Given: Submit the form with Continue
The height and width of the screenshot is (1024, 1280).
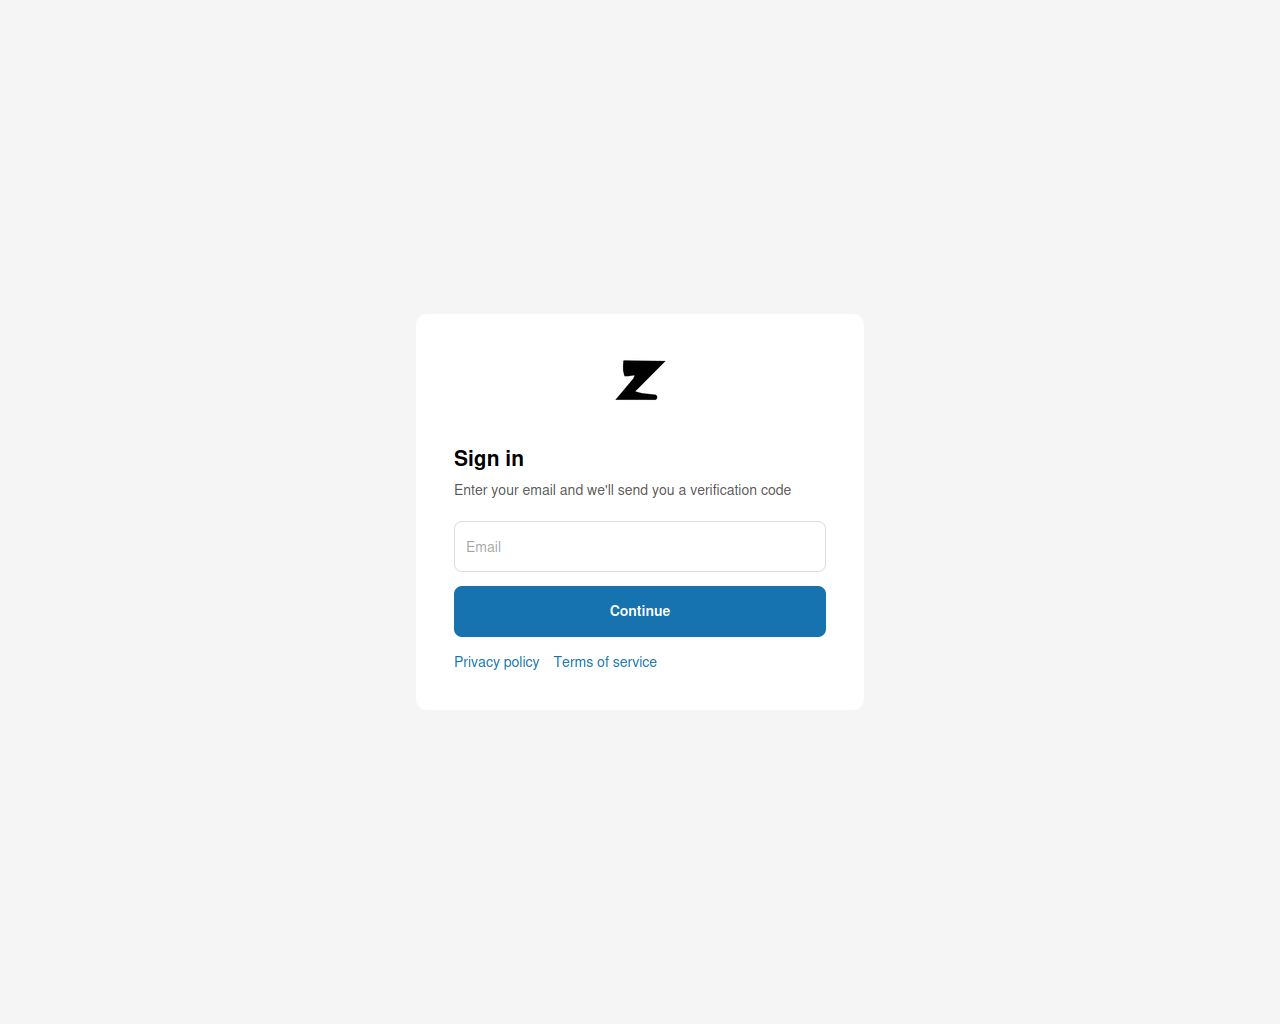Looking at the screenshot, I should coord(640,611).
